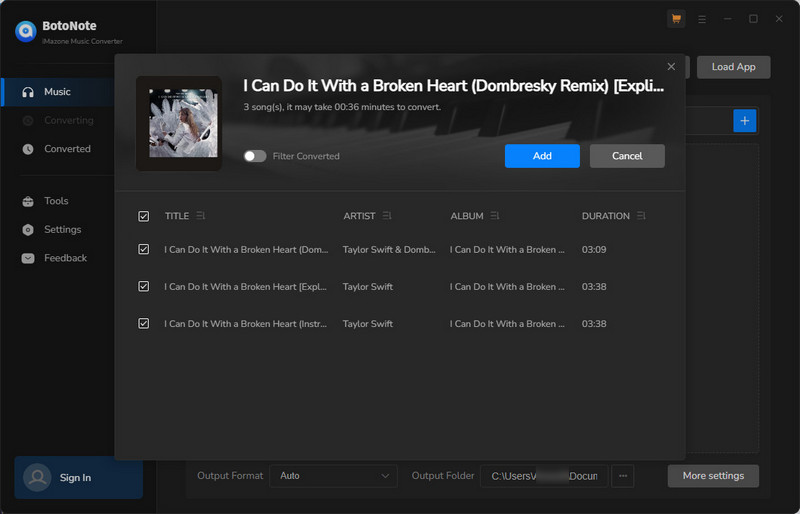Image resolution: width=800 pixels, height=514 pixels.
Task: Click the dialog heading song title
Action: [x=454, y=86]
